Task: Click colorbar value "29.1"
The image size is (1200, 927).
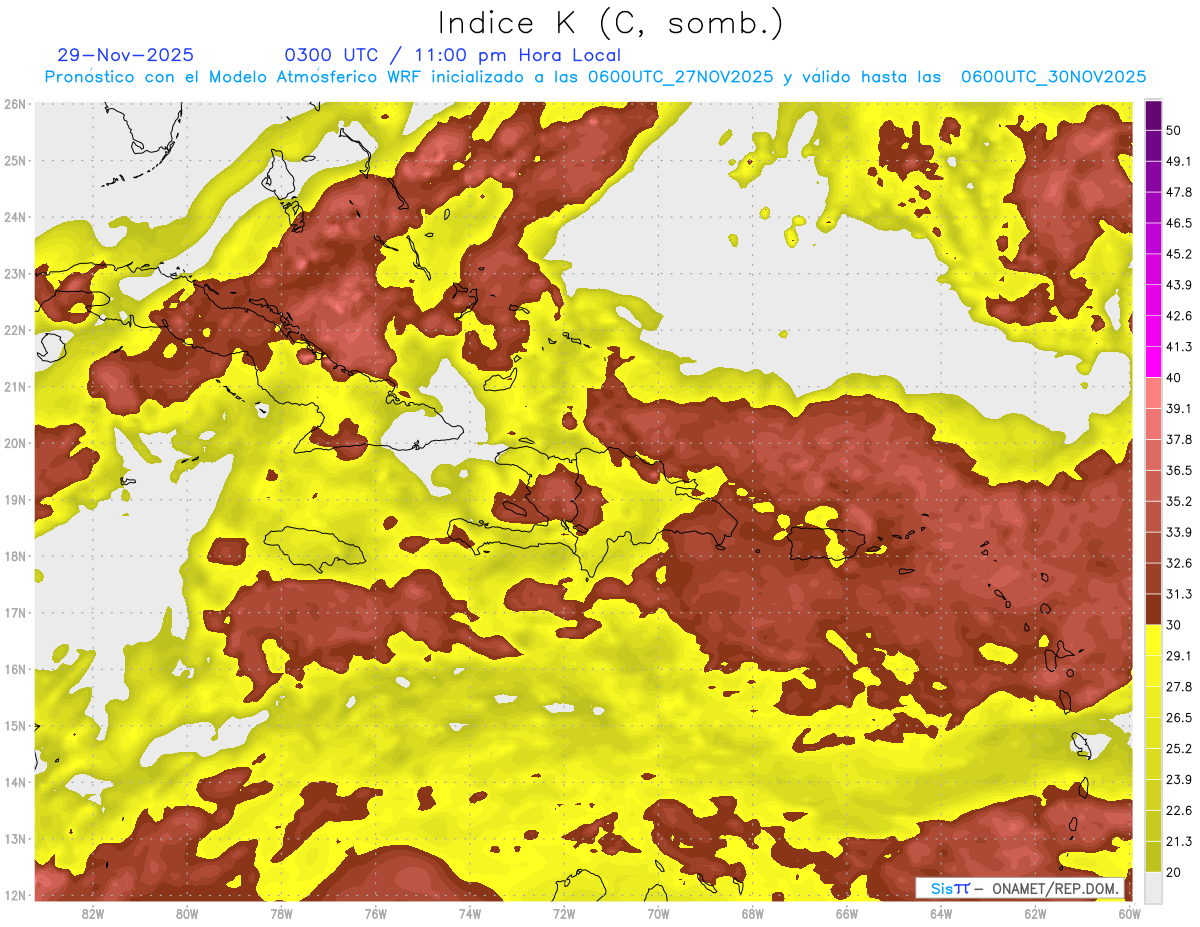Action: 1178,656
